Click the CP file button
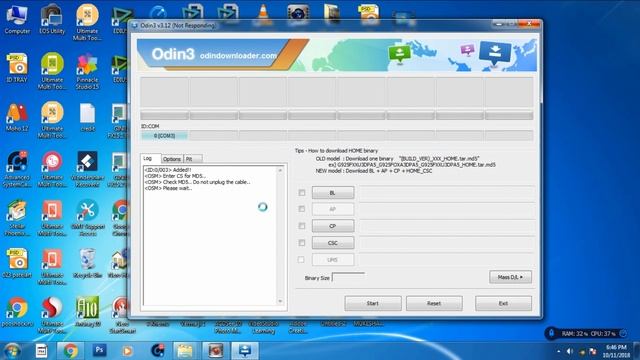This screenshot has height=360, width=640. coord(333,226)
